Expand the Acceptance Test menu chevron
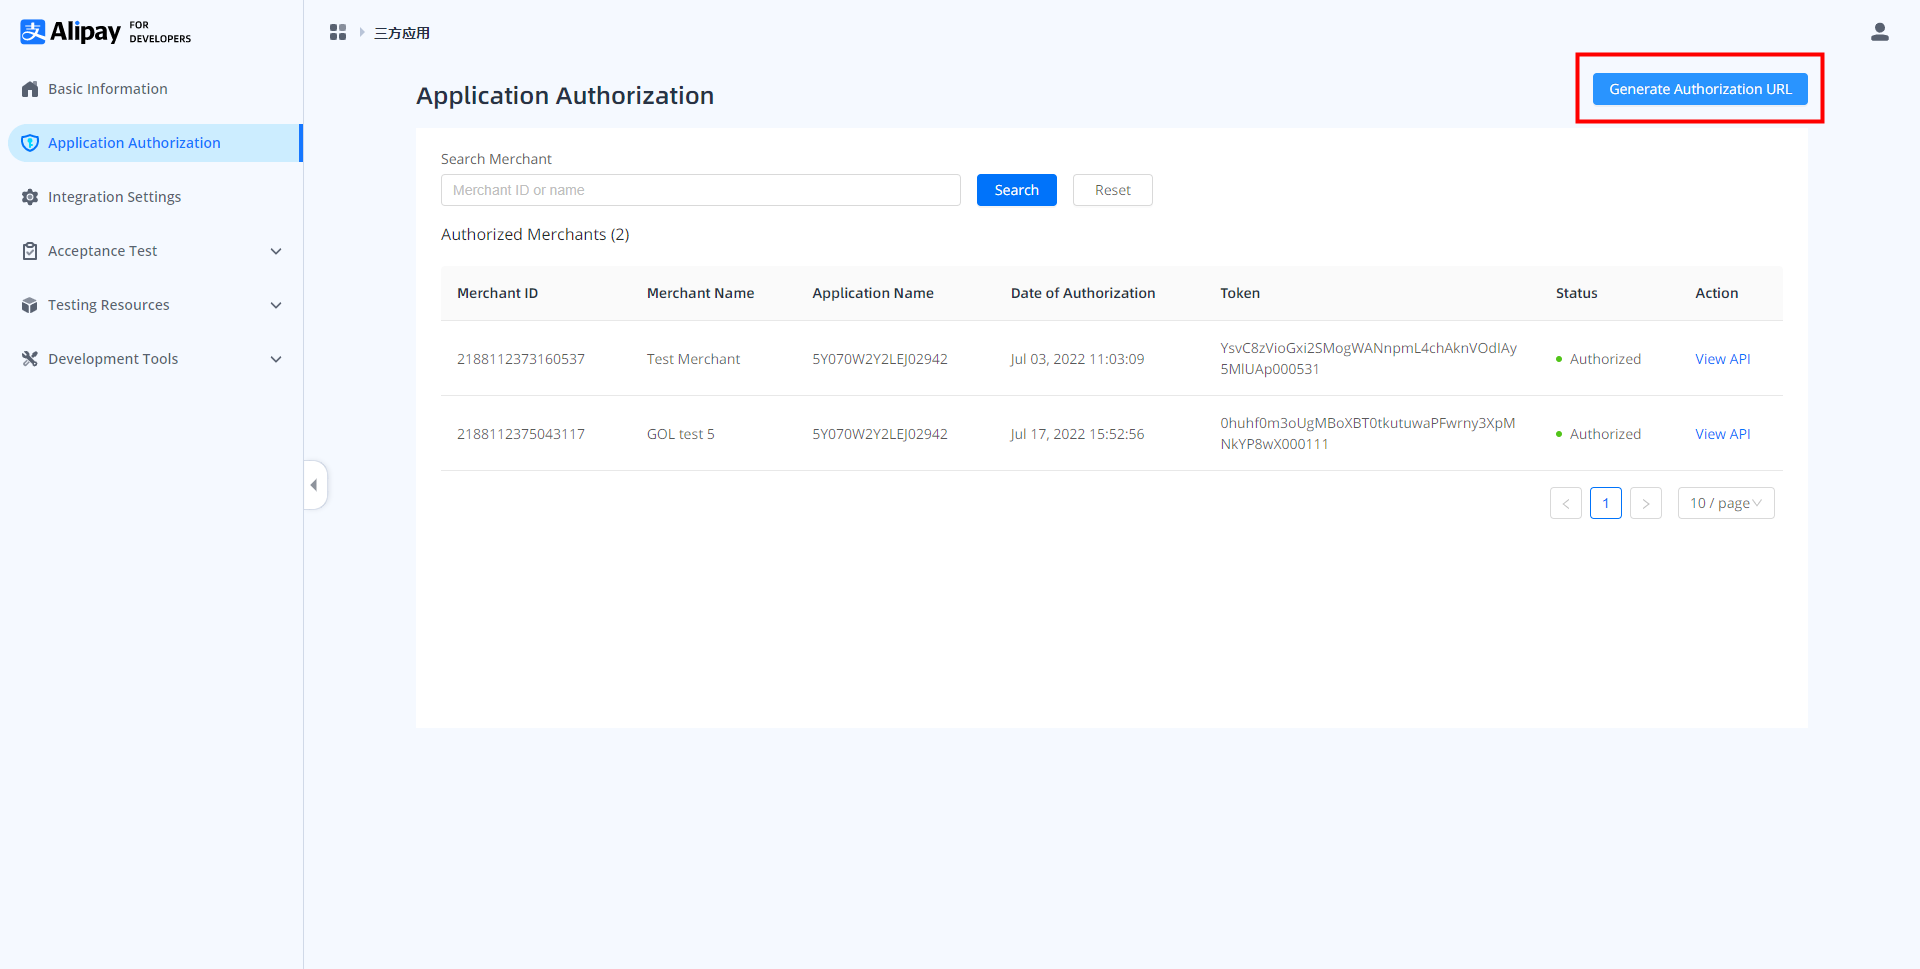 pos(276,251)
